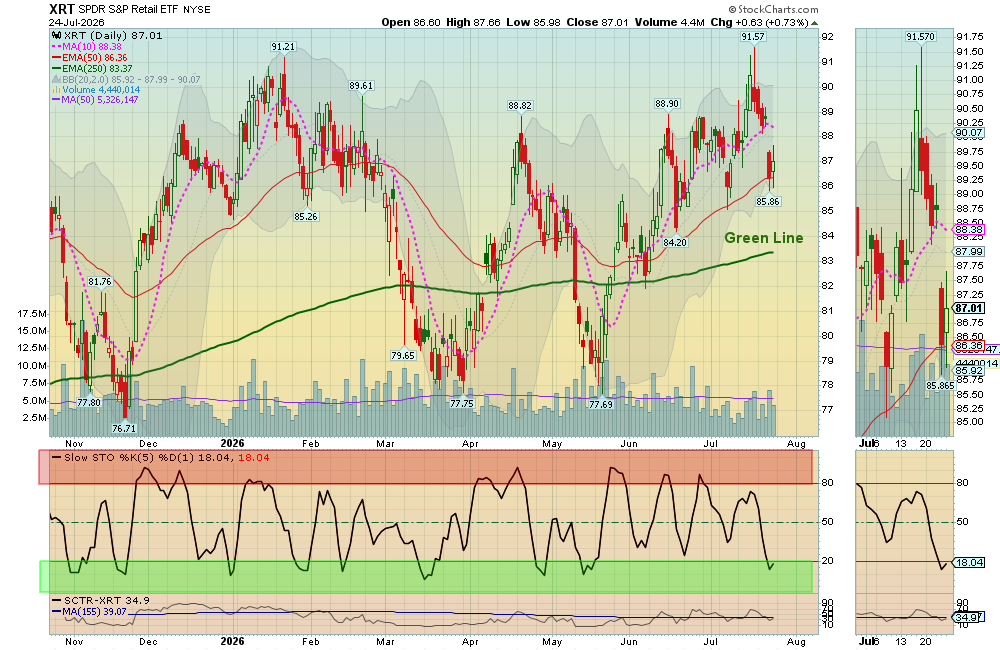
Task: Click the NYSE exchange label
Action: tap(196, 10)
